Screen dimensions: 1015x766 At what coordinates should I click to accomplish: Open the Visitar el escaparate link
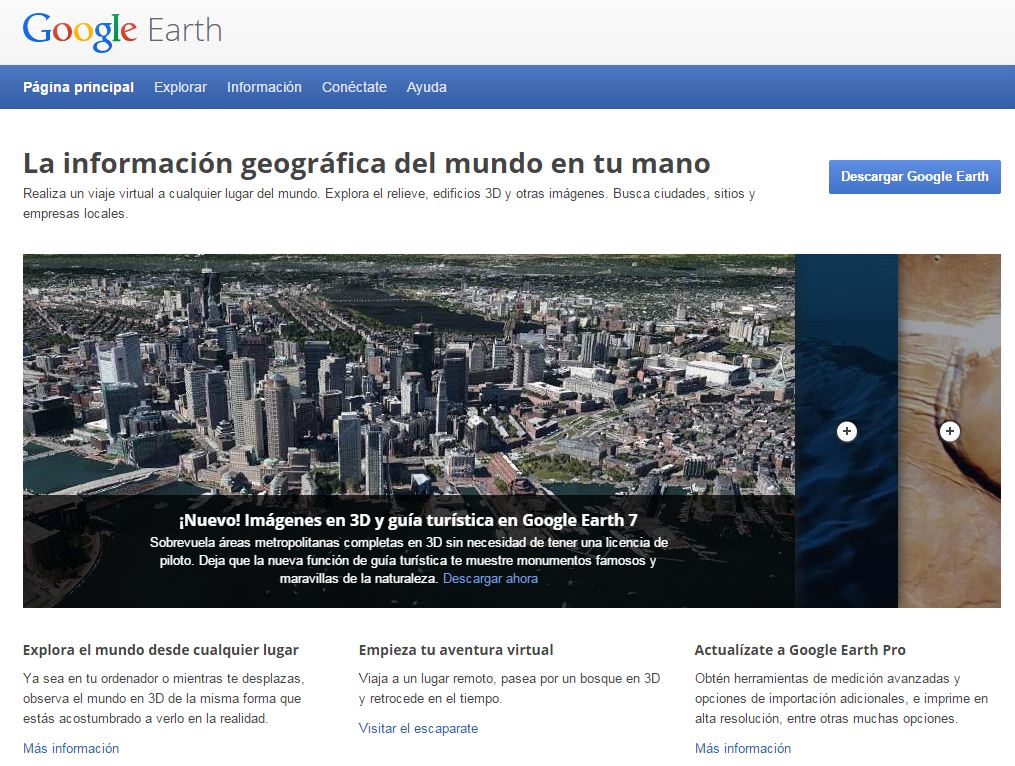coord(418,728)
